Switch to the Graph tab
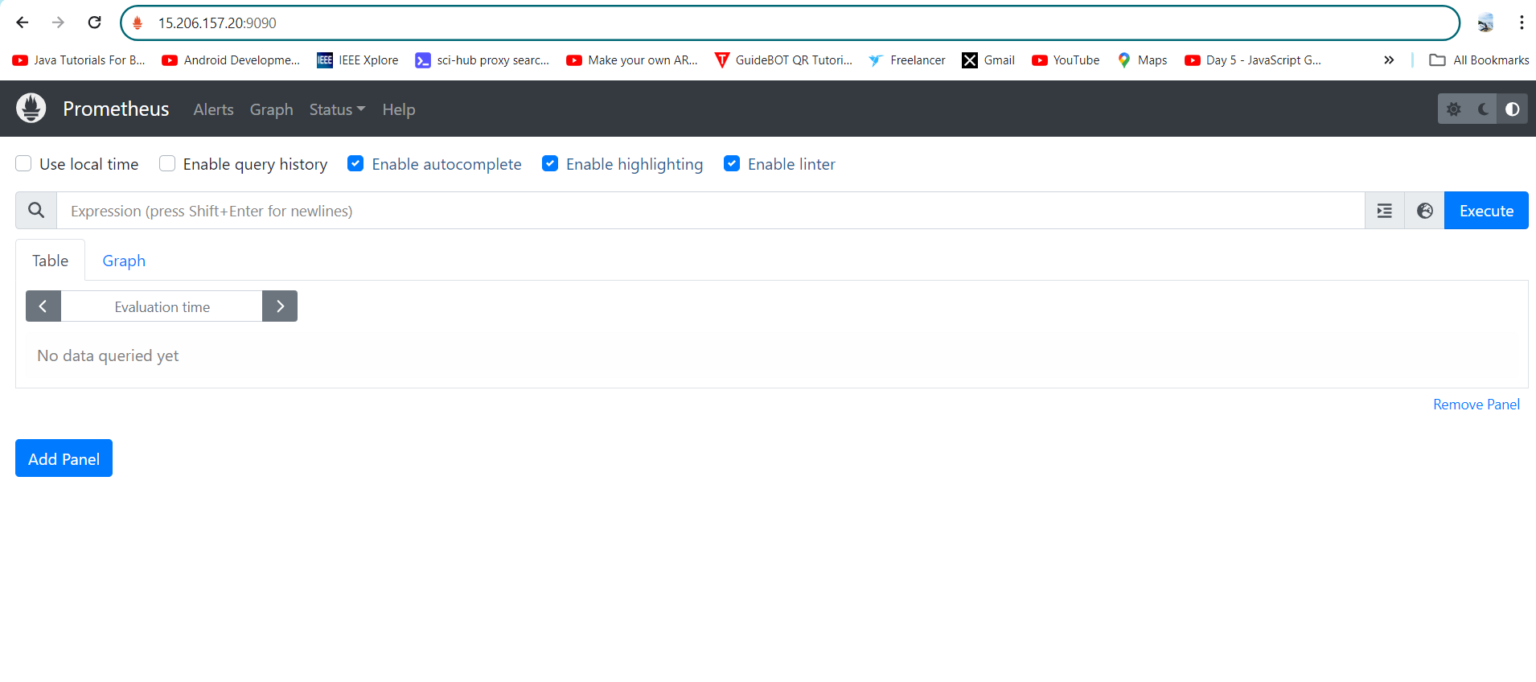This screenshot has height=682, width=1536. (x=123, y=260)
